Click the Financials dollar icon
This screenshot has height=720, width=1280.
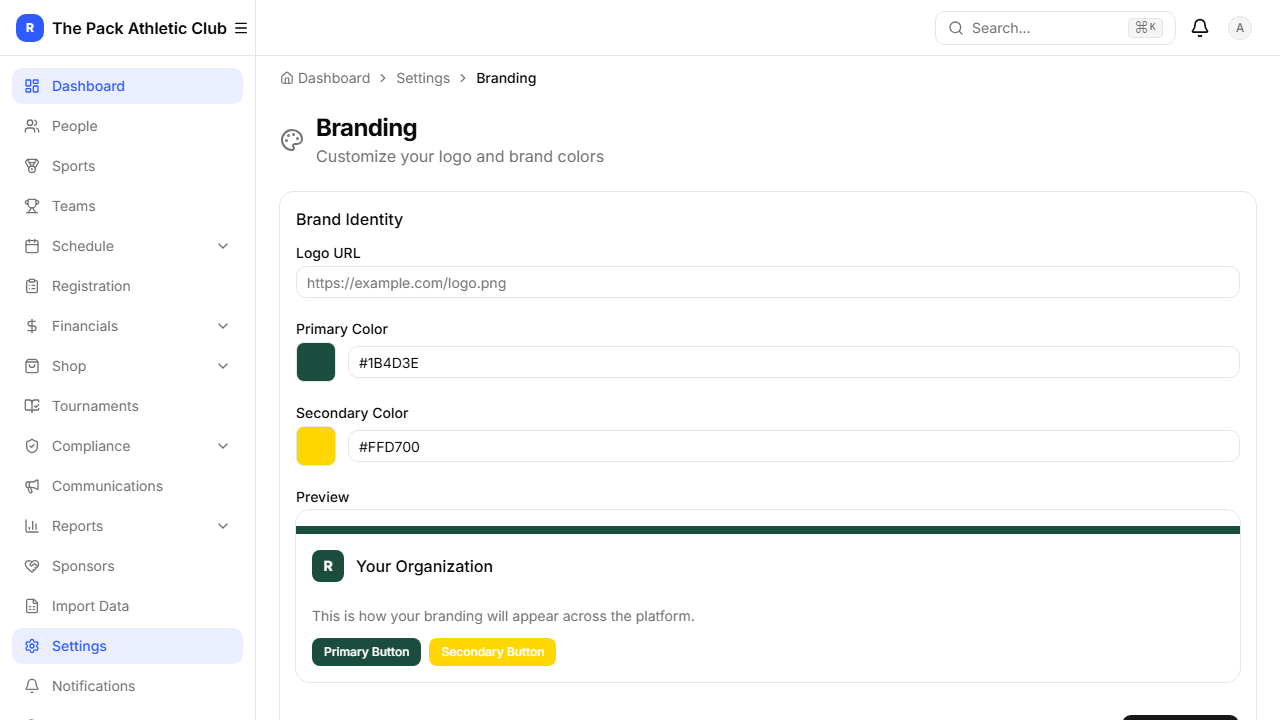pyautogui.click(x=32, y=326)
